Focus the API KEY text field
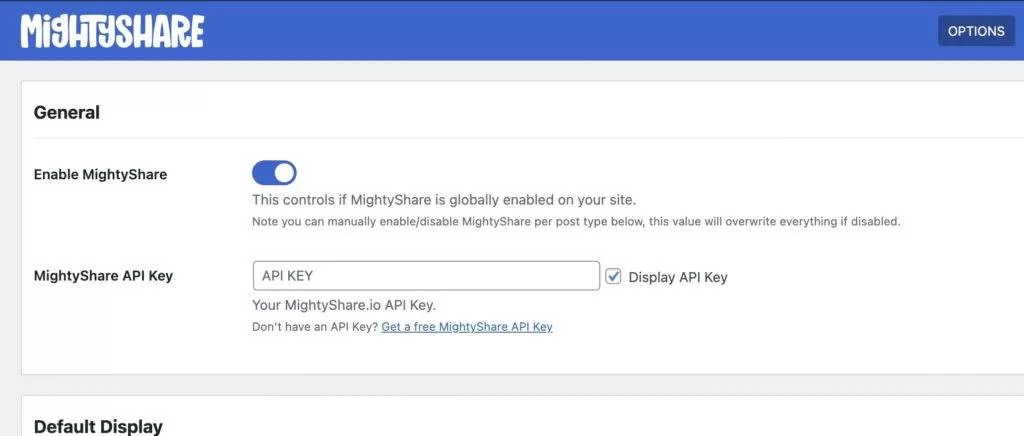Screen dimensions: 1024x436 pos(426,276)
